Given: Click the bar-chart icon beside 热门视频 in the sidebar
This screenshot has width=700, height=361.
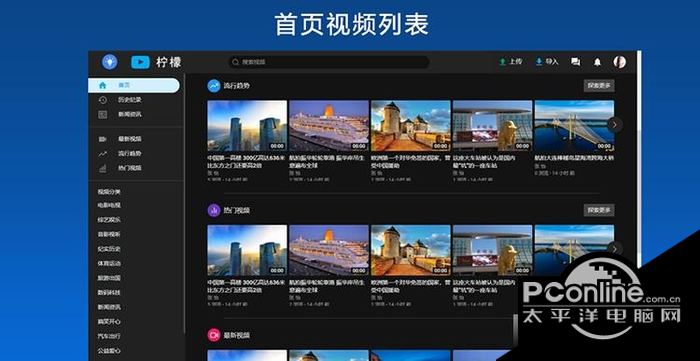Looking at the screenshot, I should 103,168.
